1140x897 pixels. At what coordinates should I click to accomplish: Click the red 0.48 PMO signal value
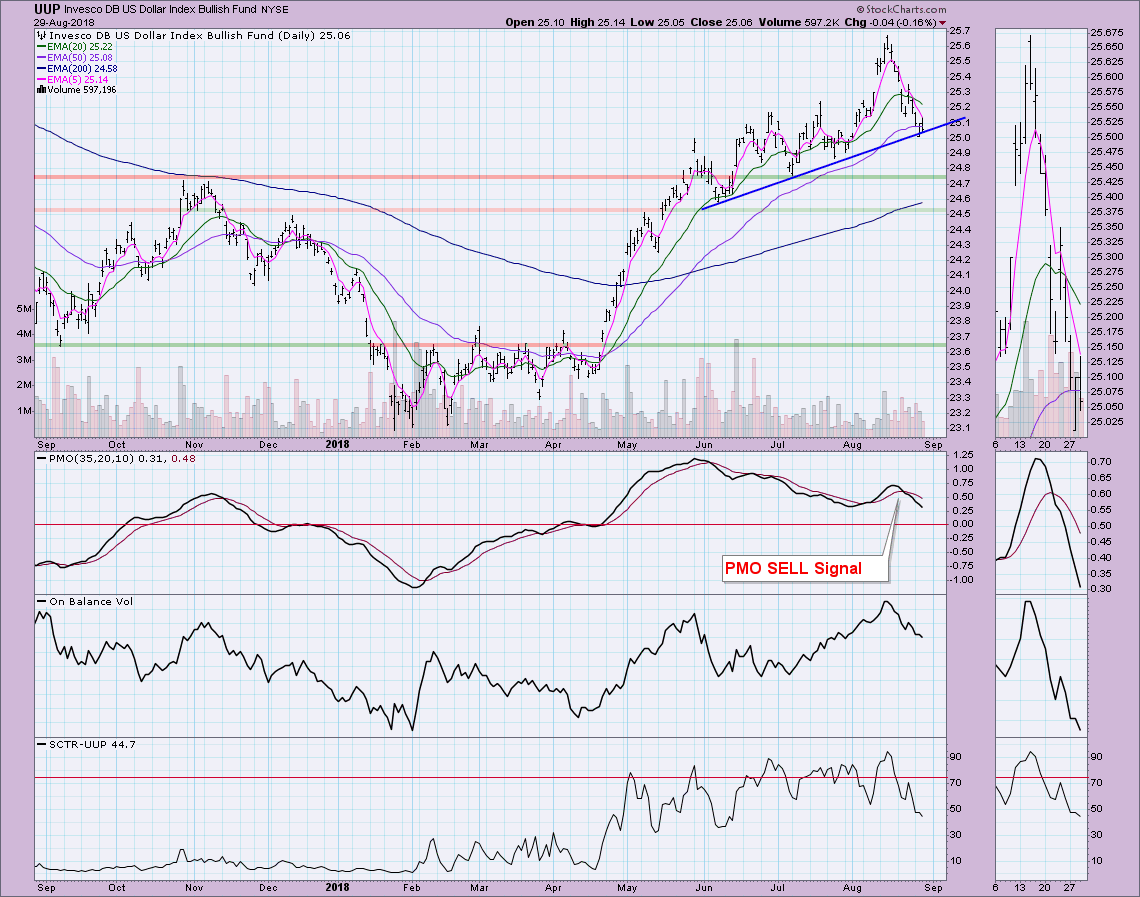(x=183, y=459)
